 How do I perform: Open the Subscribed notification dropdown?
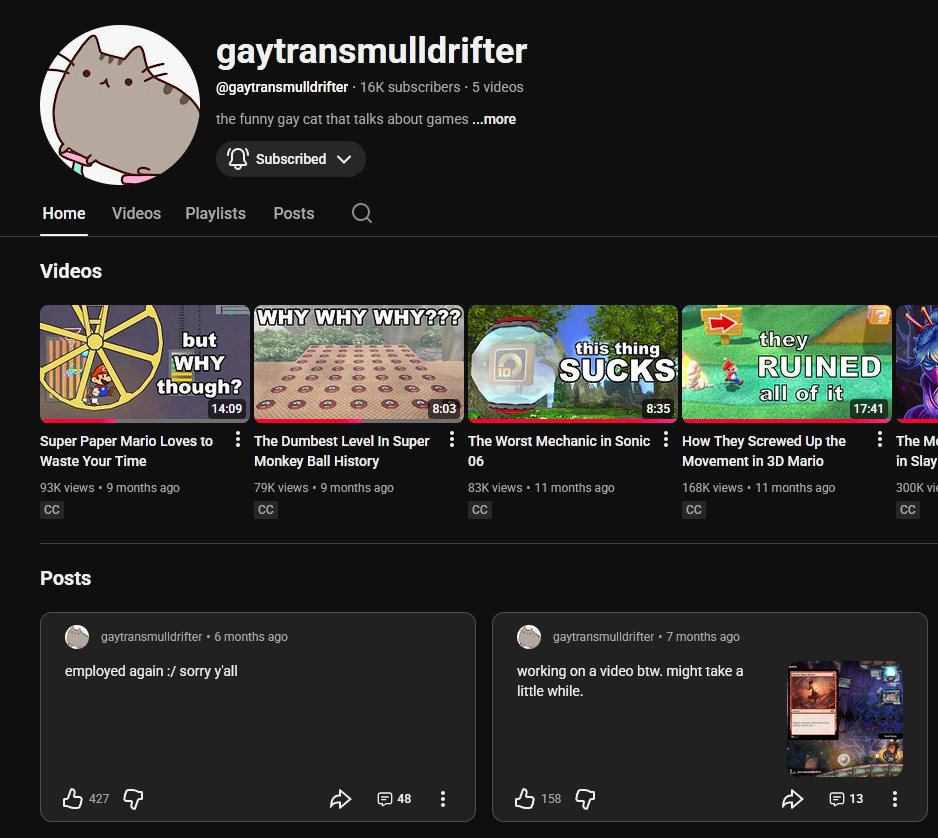(x=290, y=159)
